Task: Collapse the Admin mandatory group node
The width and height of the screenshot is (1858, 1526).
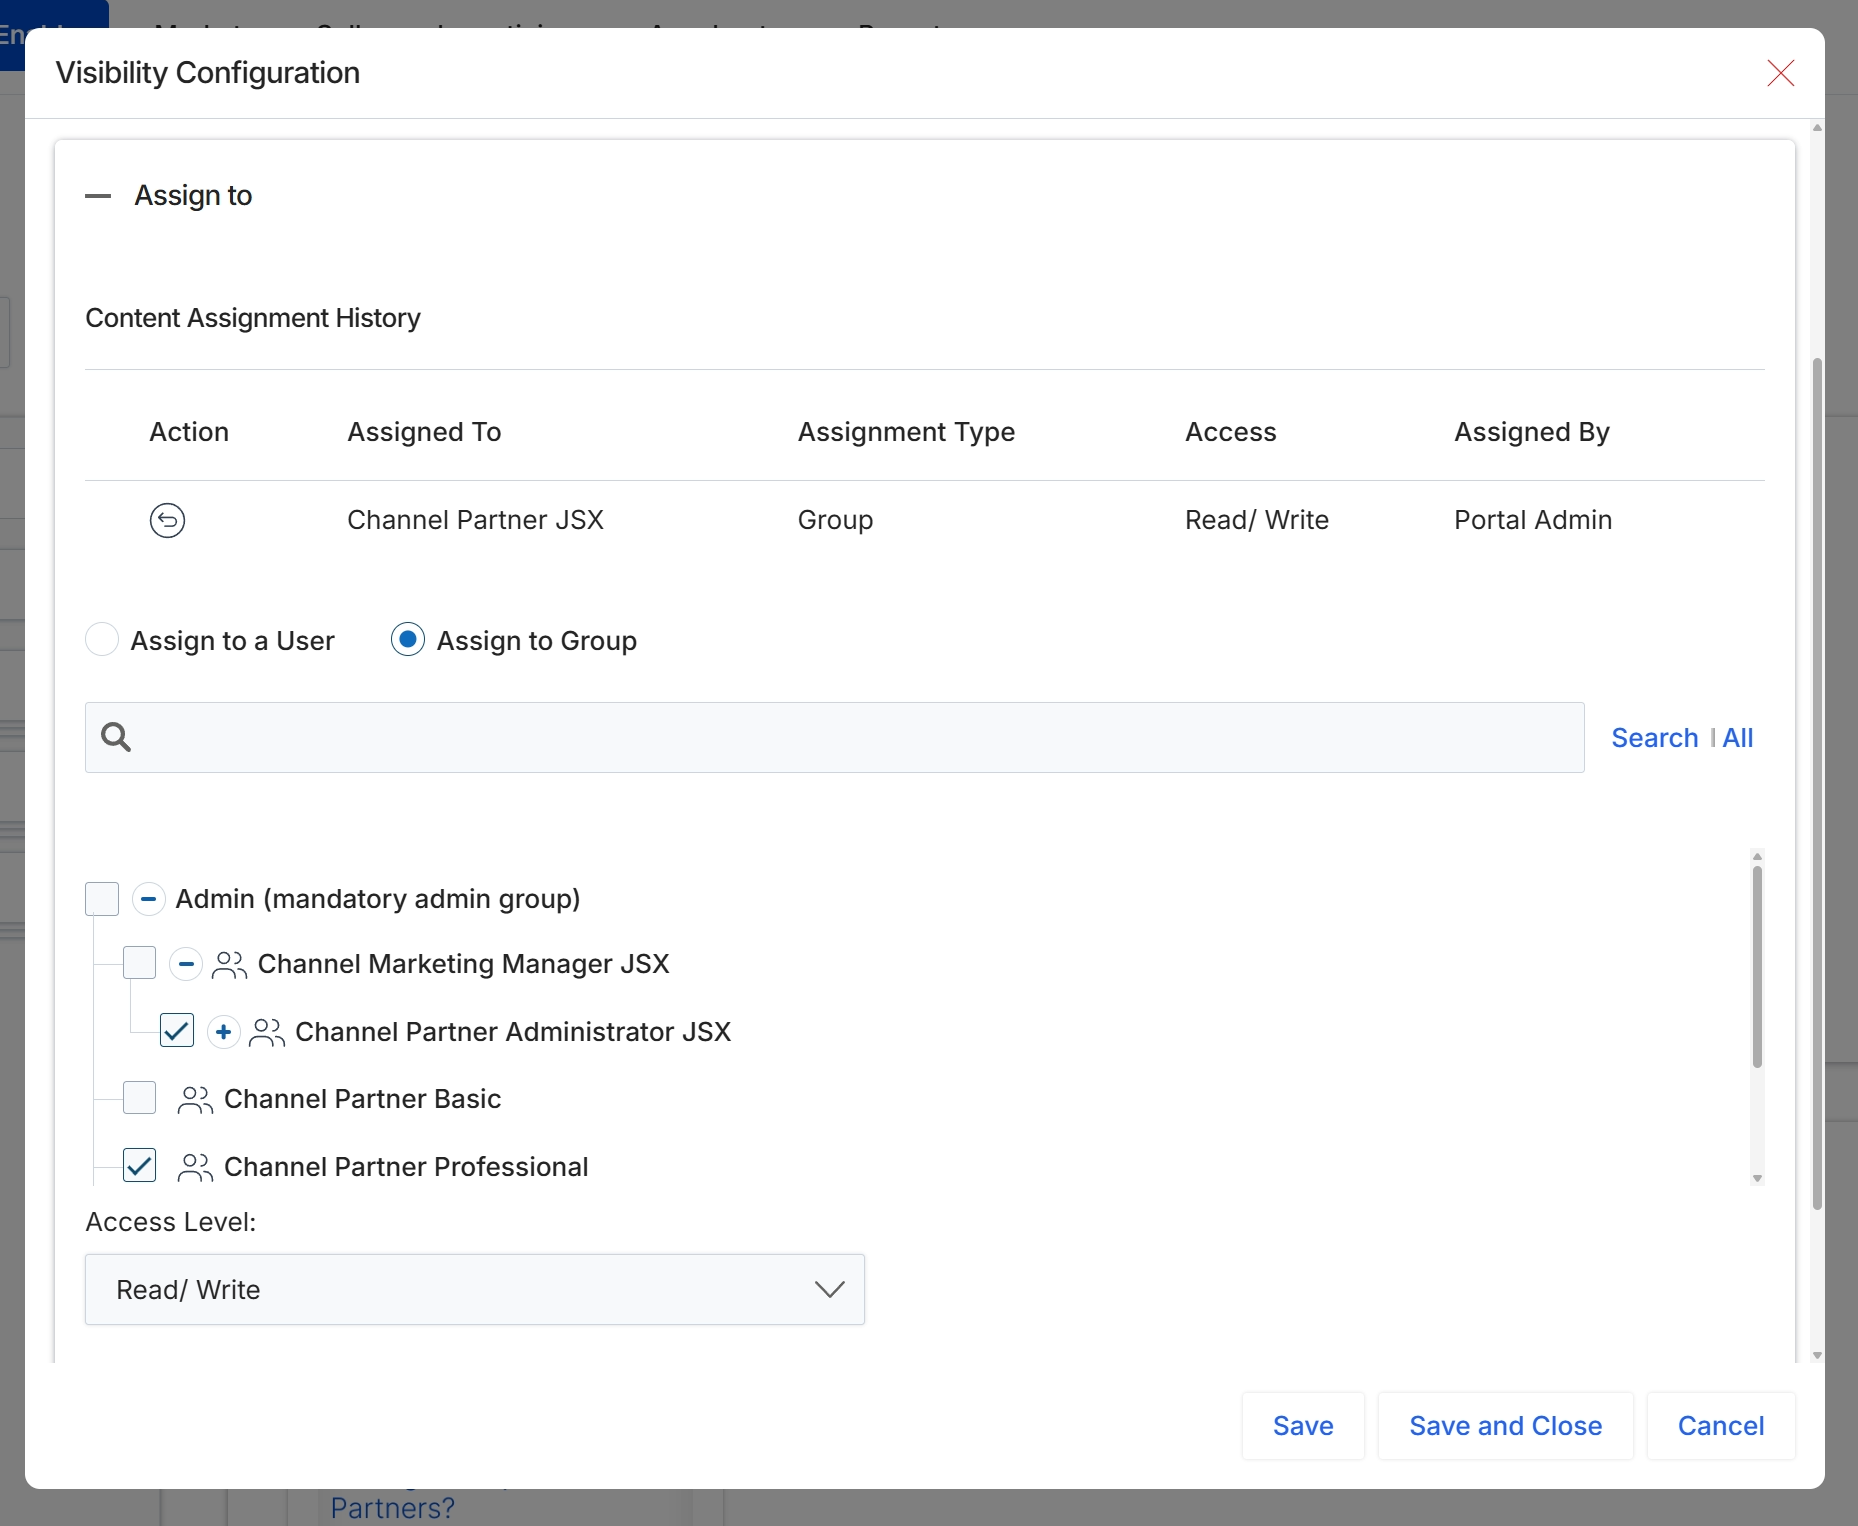Action: point(148,899)
